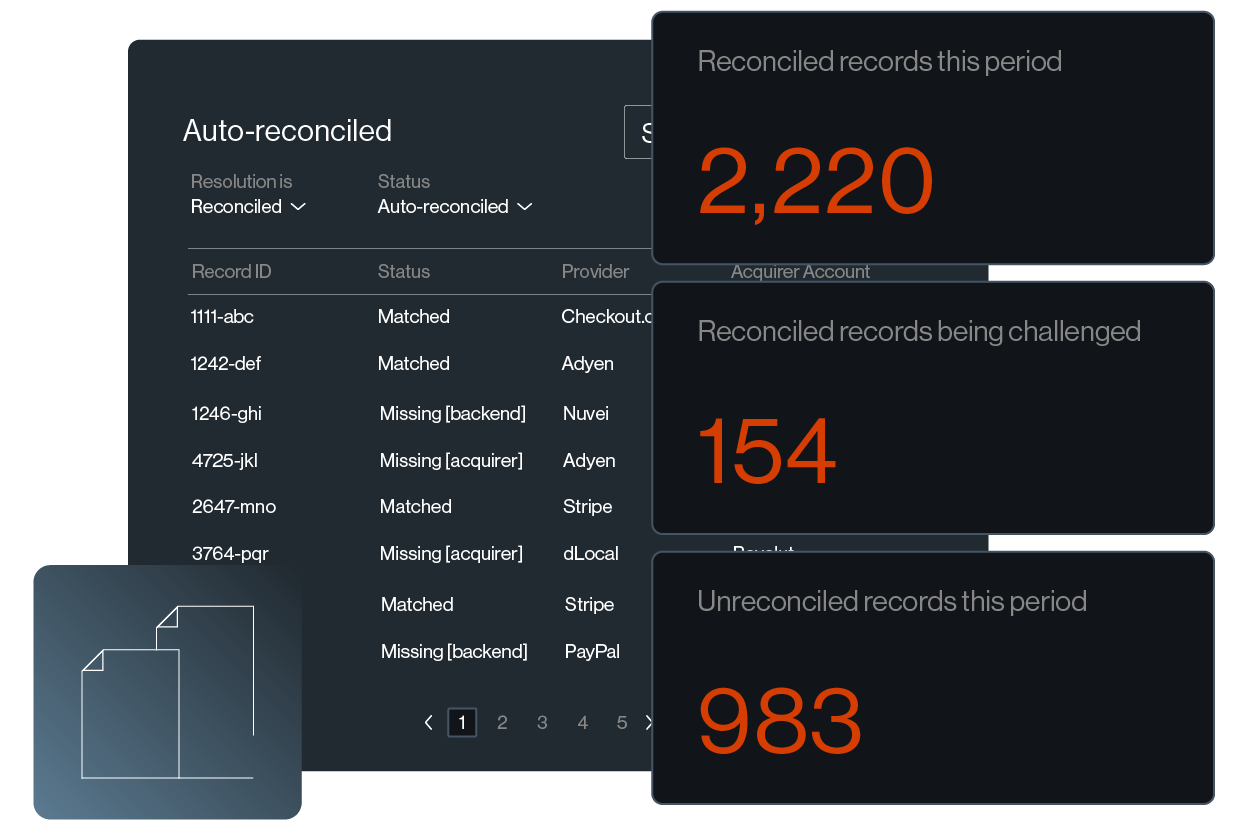This screenshot has height=834, width=1250.
Task: Open the Reconciled records this period card
Action: (x=932, y=138)
